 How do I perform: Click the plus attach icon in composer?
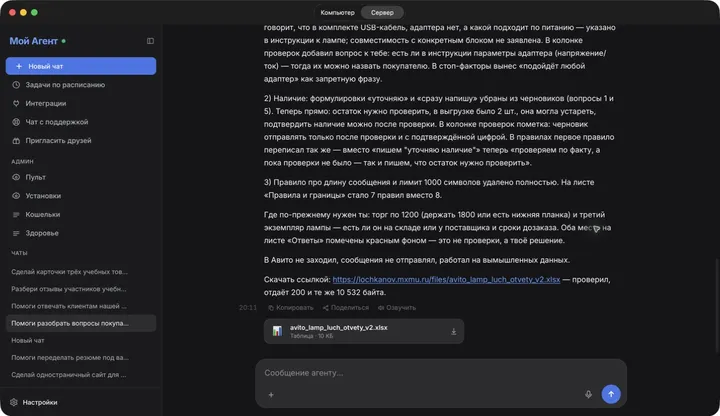pyautogui.click(x=271, y=394)
